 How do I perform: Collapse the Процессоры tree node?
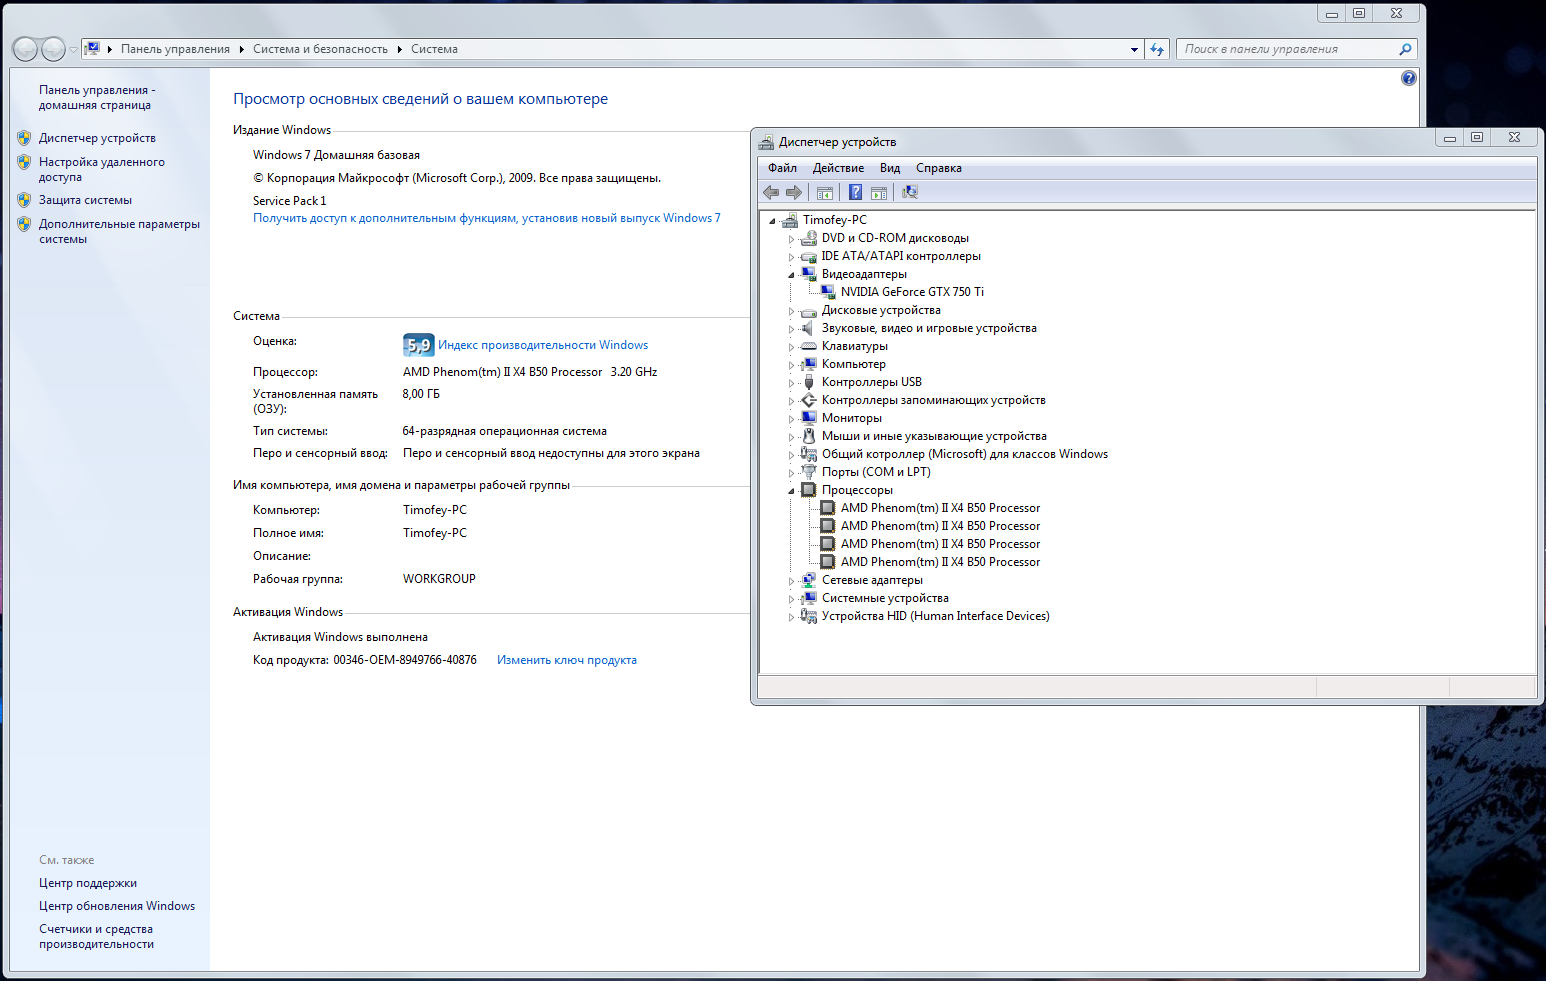point(791,491)
